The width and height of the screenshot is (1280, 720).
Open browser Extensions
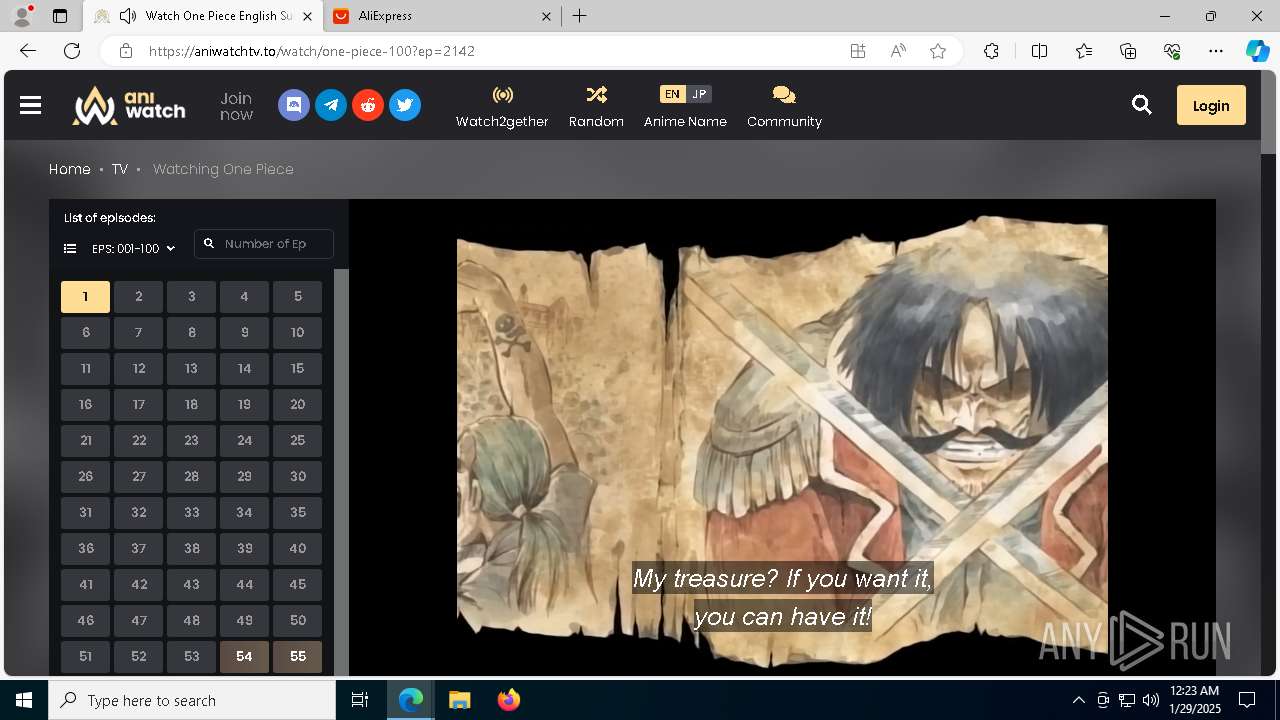(x=991, y=51)
